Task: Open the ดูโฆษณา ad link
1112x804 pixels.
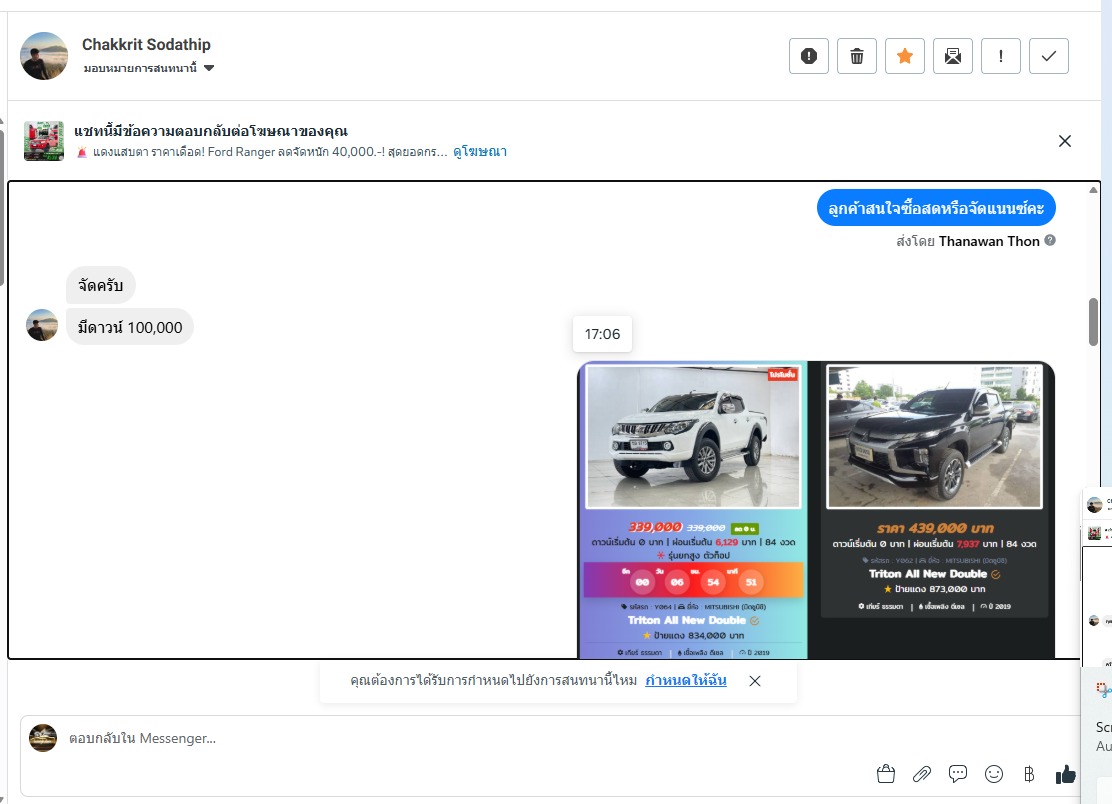Action: pyautogui.click(x=480, y=152)
